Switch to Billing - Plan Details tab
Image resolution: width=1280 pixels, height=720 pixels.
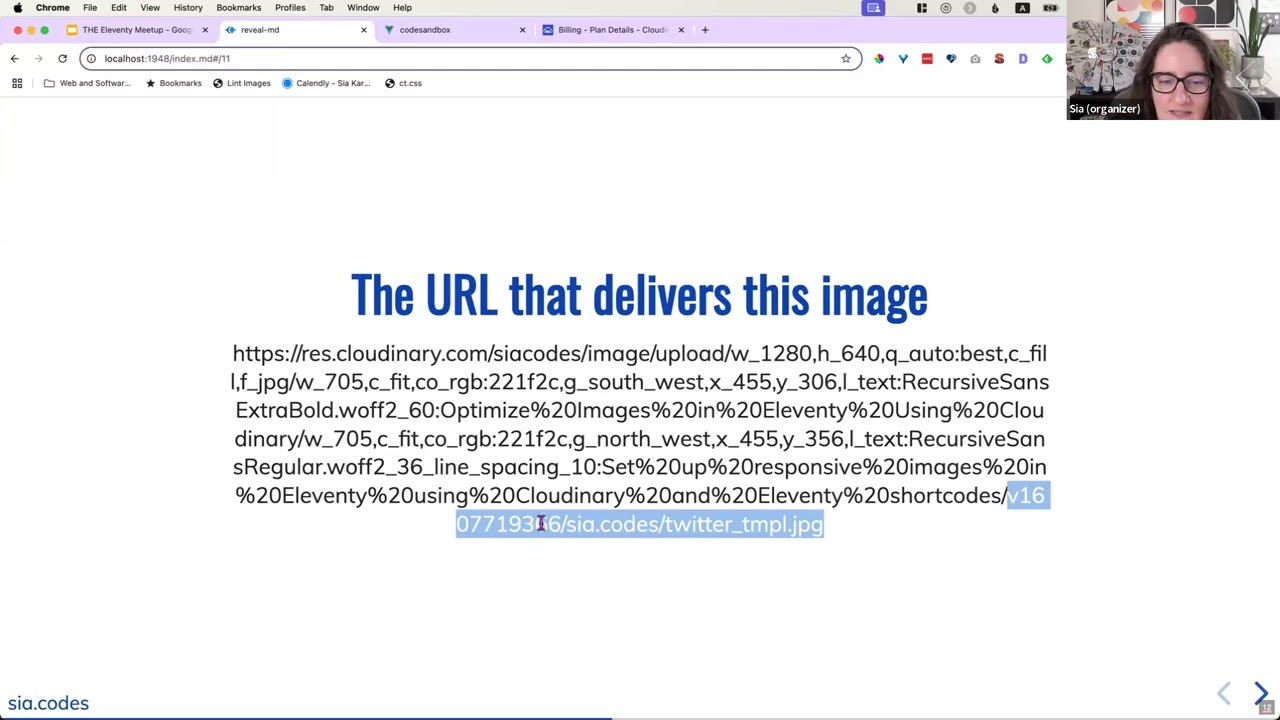point(613,30)
